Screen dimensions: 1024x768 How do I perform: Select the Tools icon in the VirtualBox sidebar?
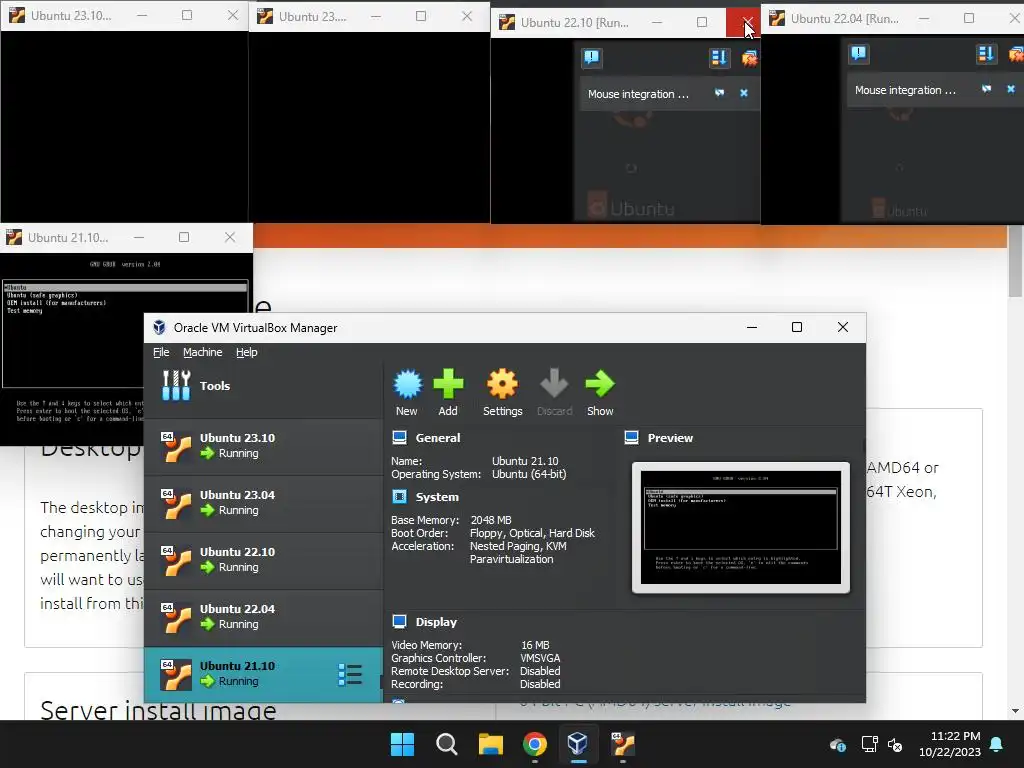(x=176, y=385)
